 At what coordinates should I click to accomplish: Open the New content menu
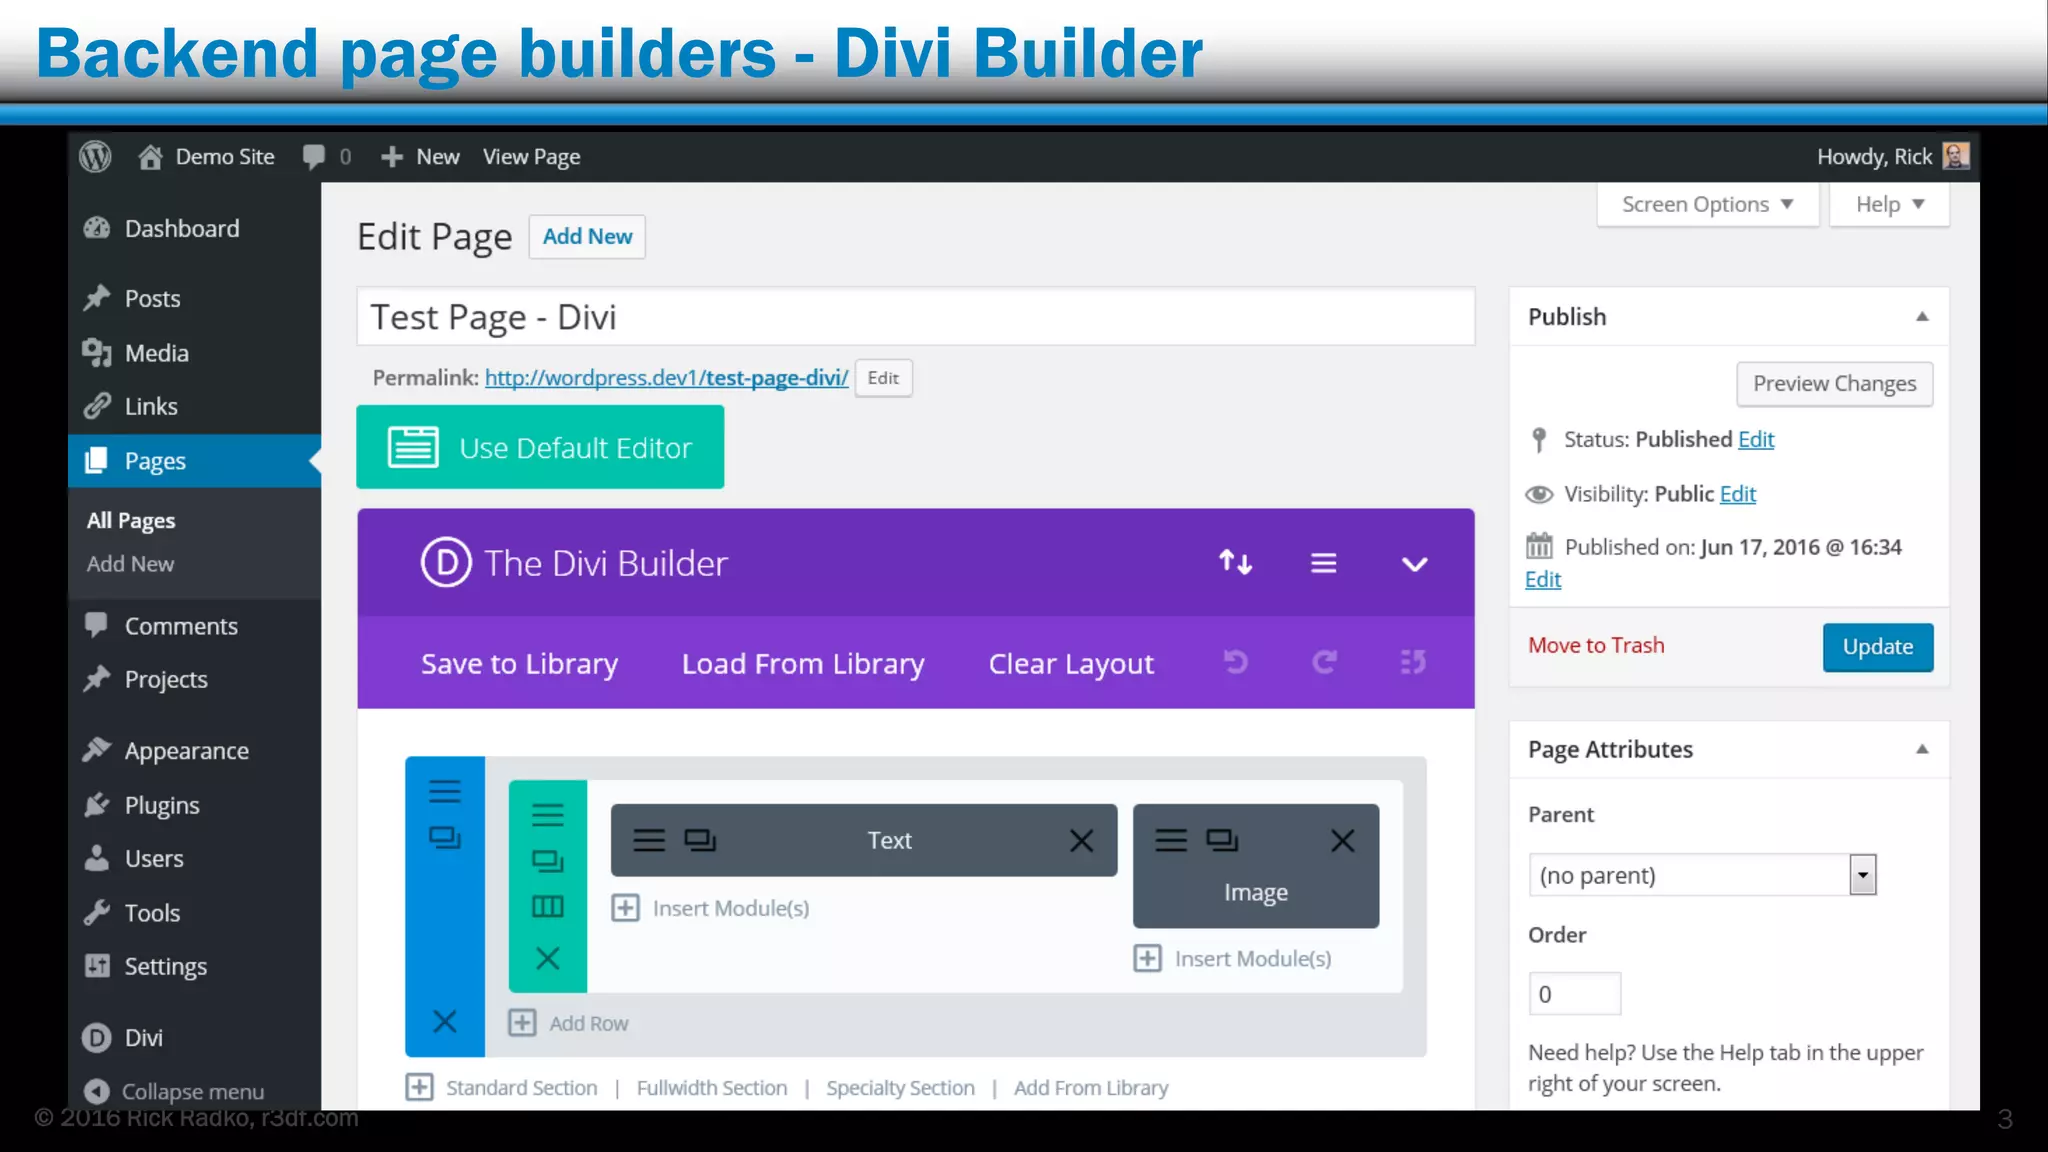point(420,157)
